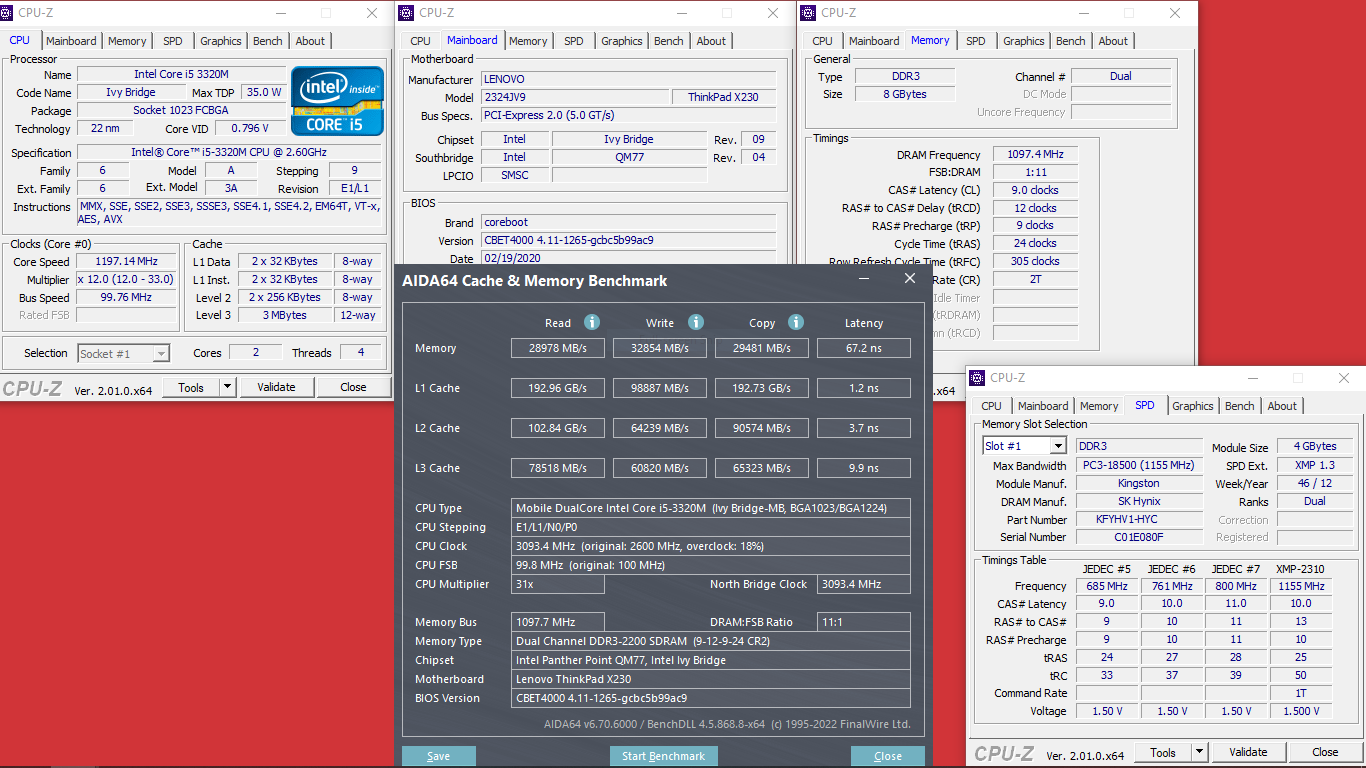Click CAS# Latency value 9.0 clocks

pos(1036,190)
